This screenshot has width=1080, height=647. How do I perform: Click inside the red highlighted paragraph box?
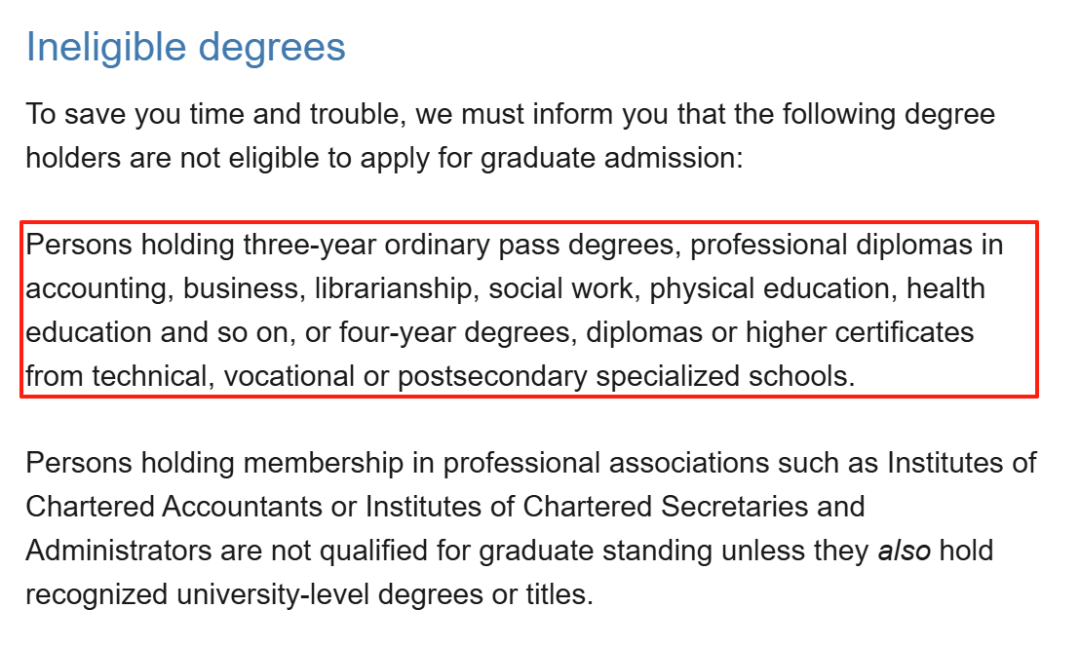529,309
